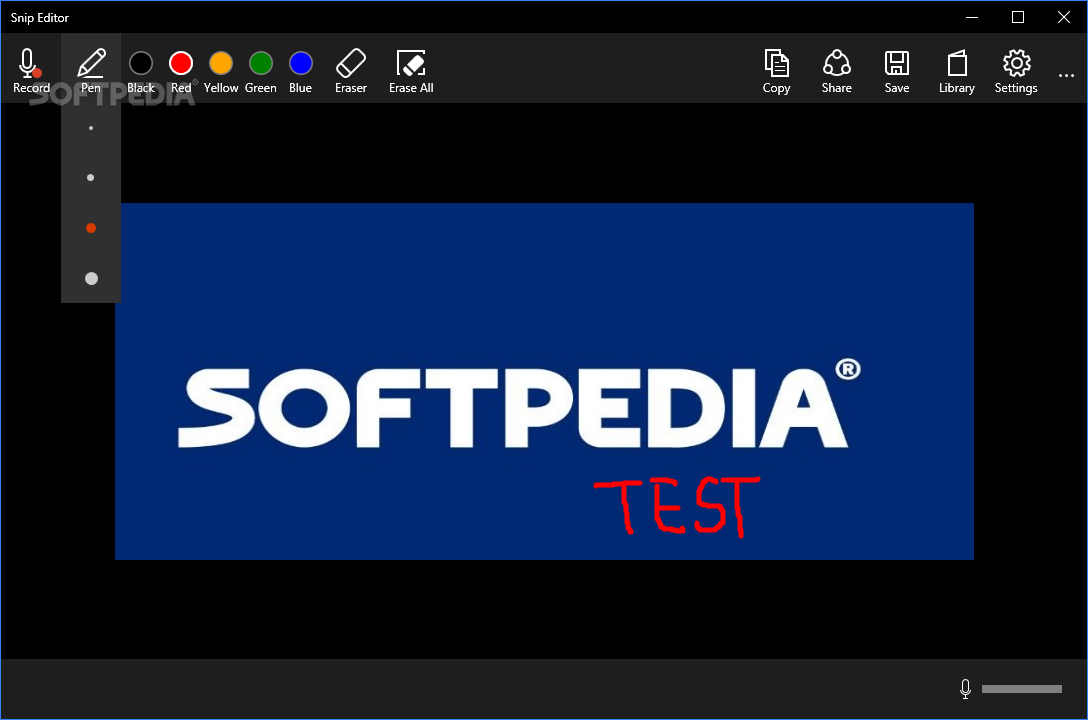This screenshot has width=1088, height=720.
Task: Maximize the Snip Editor window
Action: (x=1018, y=17)
